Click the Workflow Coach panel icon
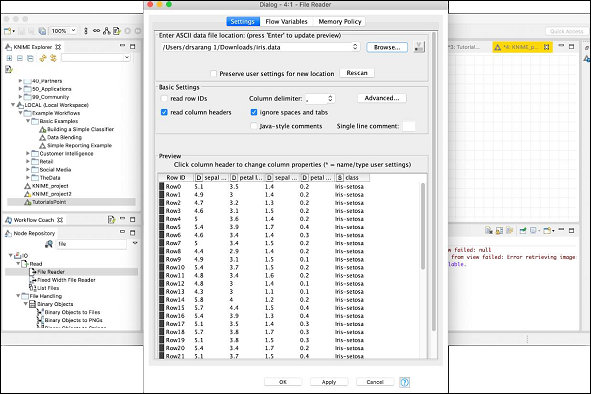Screen dimensions: 591x394 point(8,220)
